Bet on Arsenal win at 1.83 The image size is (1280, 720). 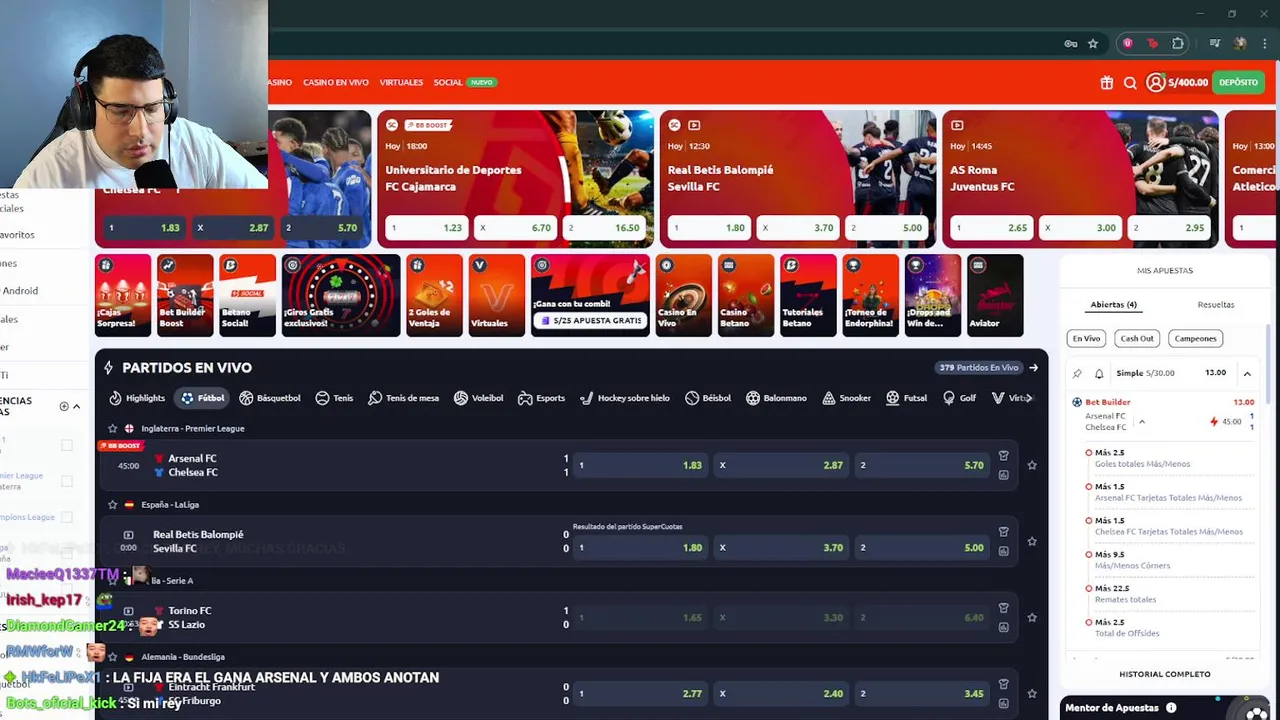[640, 465]
